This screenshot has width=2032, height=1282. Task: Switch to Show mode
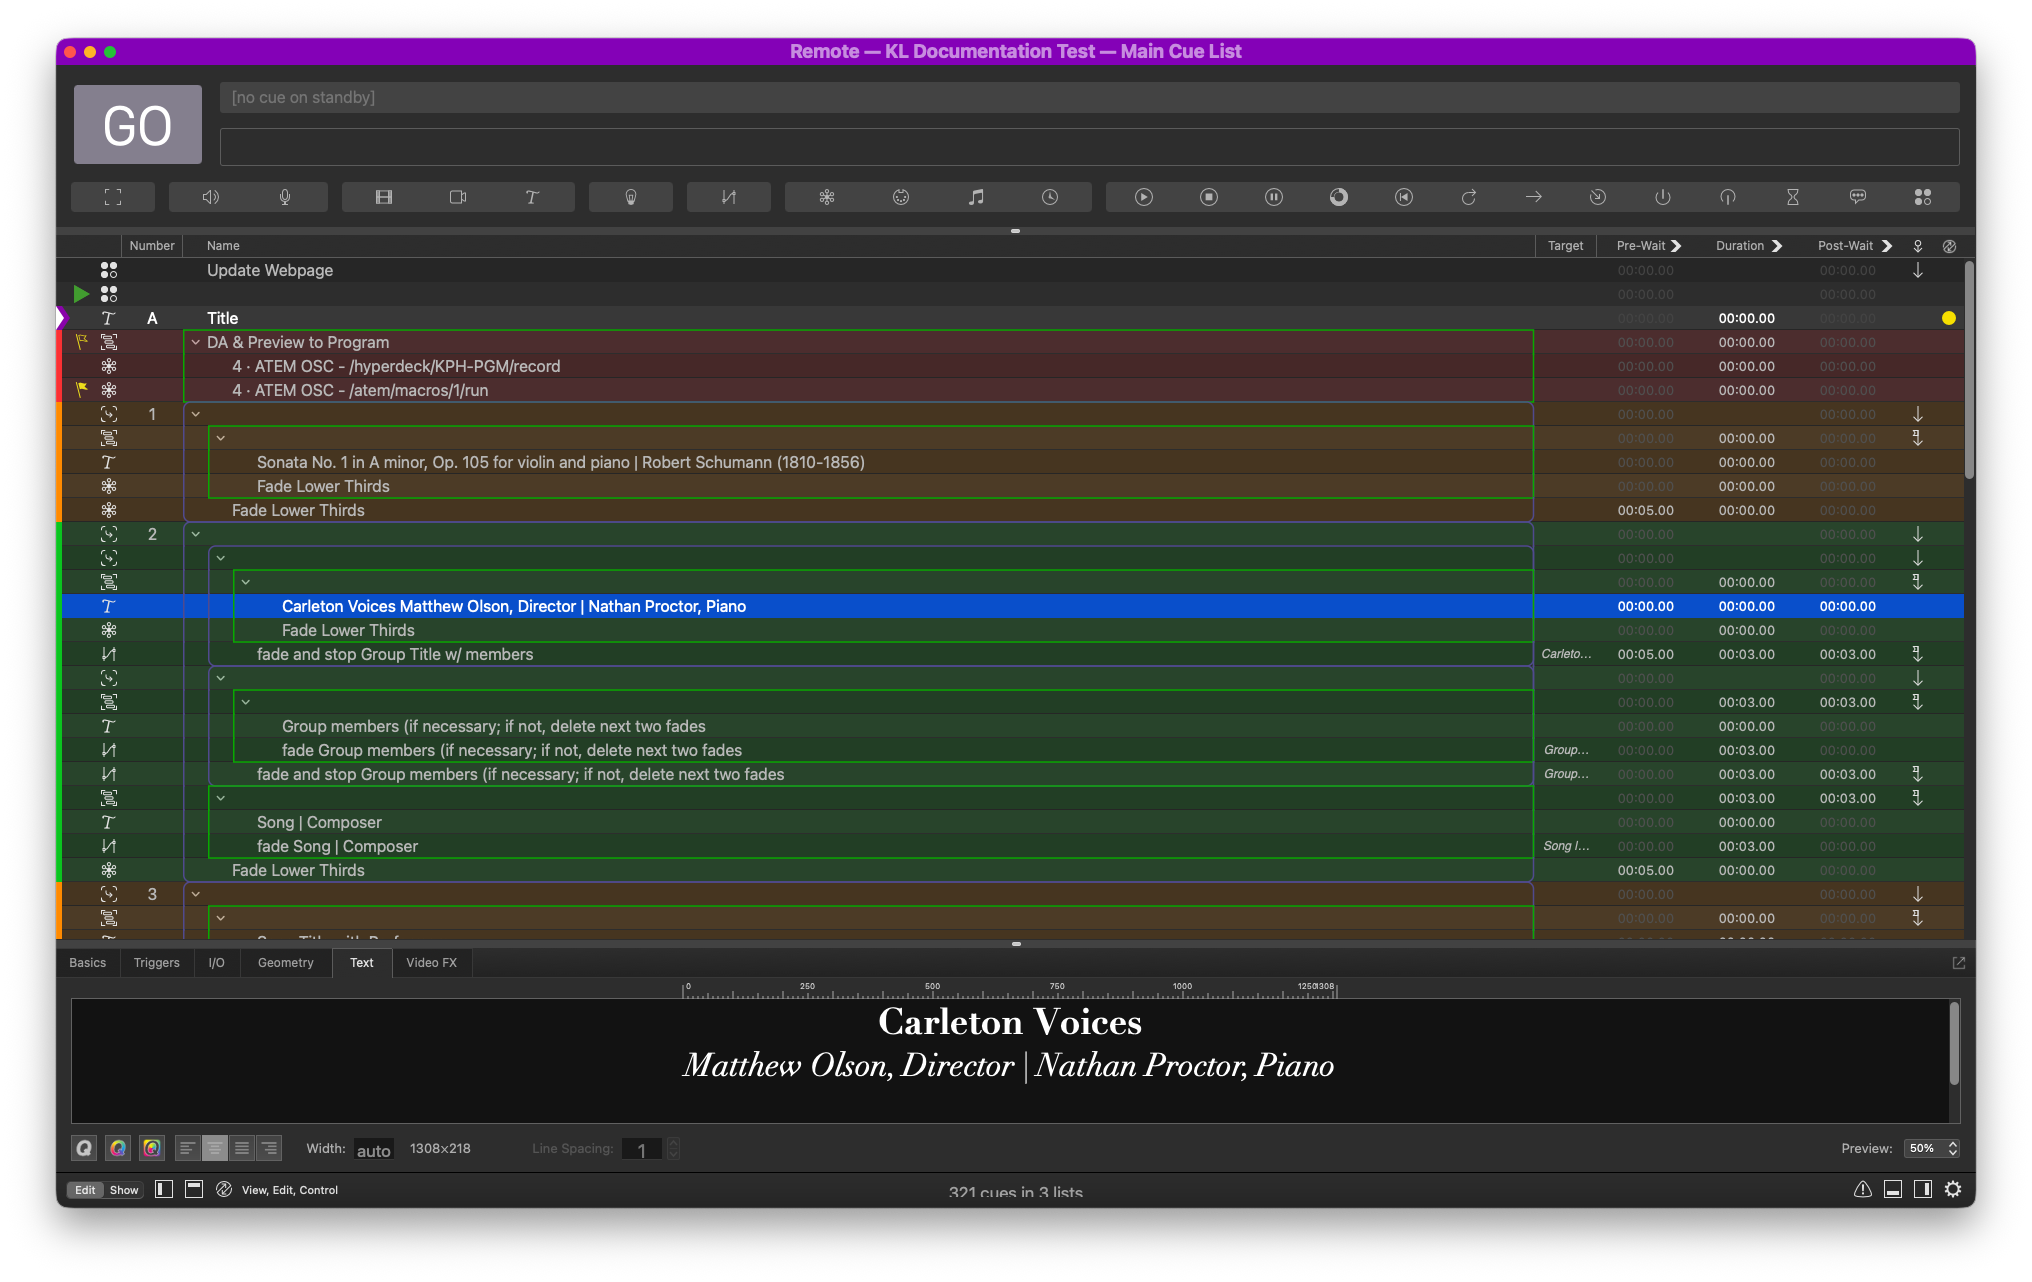[124, 1190]
